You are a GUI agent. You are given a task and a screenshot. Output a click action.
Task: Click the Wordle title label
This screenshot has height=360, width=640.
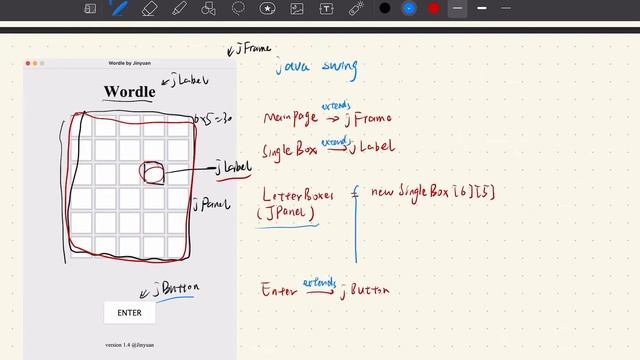point(129,91)
